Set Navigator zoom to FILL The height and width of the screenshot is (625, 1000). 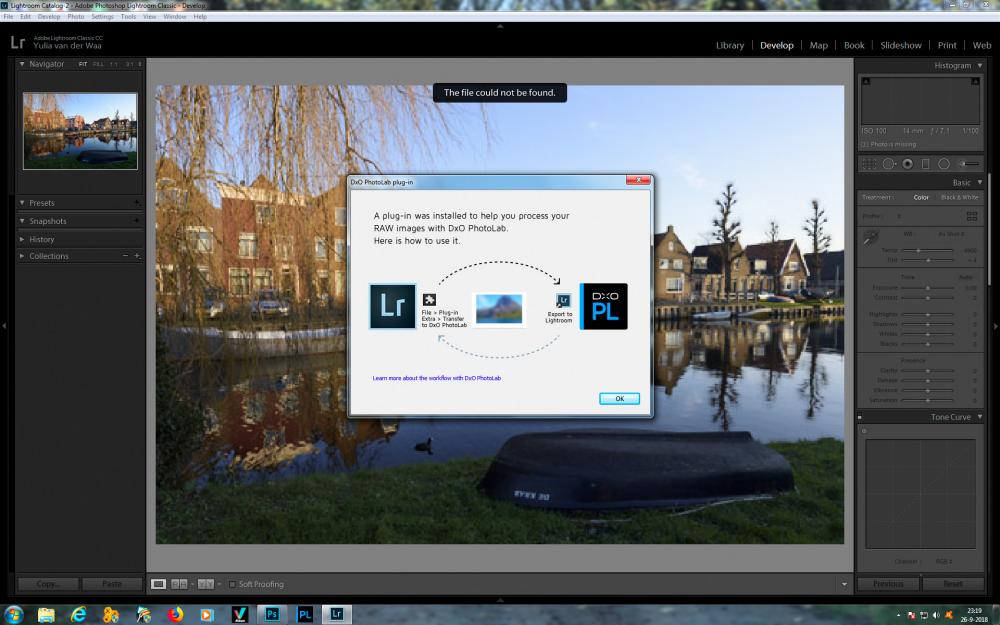(x=98, y=64)
